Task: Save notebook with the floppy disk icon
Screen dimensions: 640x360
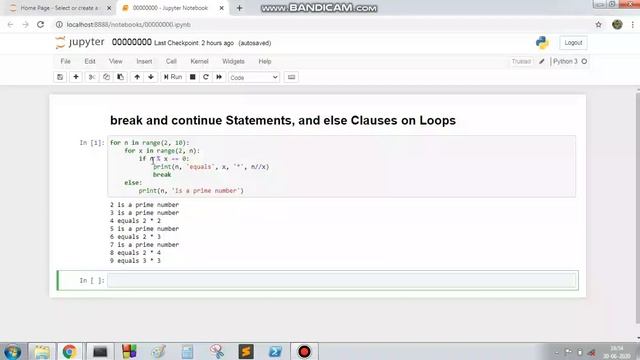Action: click(x=60, y=77)
